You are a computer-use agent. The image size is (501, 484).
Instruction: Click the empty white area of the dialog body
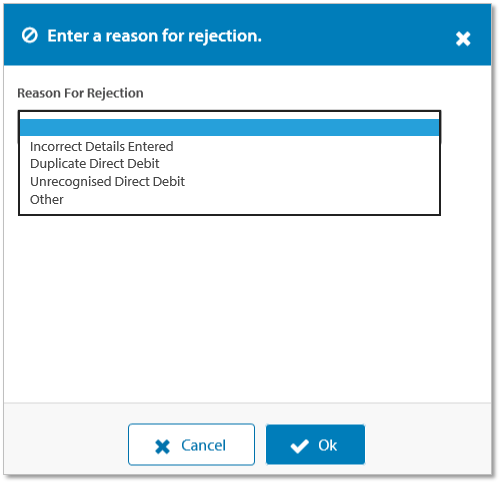pos(247,307)
